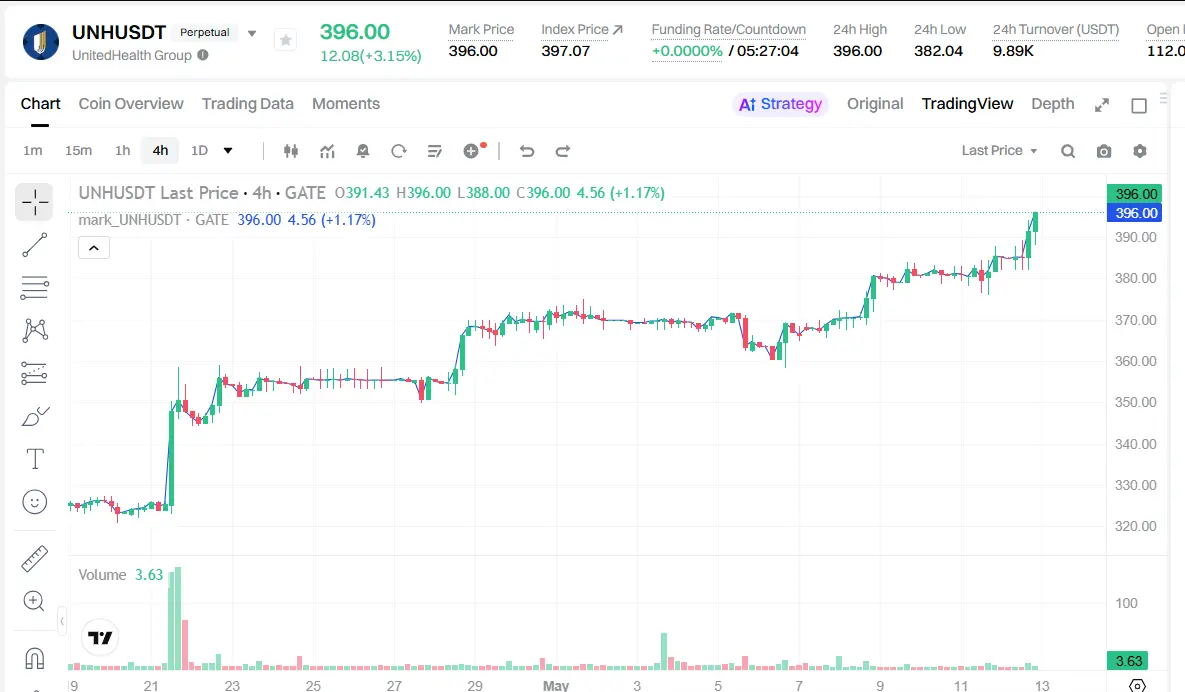Switch to Depth chart view
This screenshot has height=692, width=1185.
[1052, 104]
